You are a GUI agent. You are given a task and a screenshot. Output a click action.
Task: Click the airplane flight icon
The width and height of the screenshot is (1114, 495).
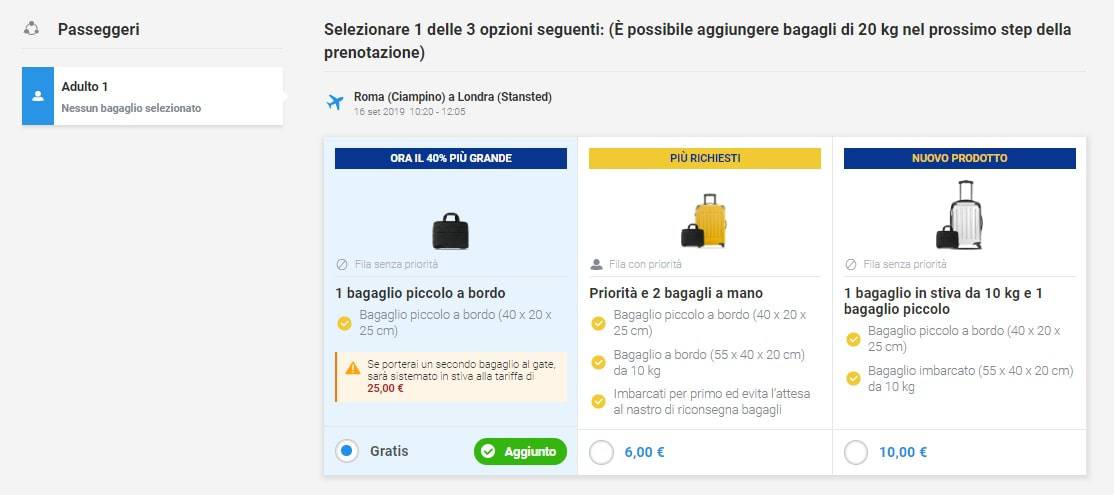point(335,102)
